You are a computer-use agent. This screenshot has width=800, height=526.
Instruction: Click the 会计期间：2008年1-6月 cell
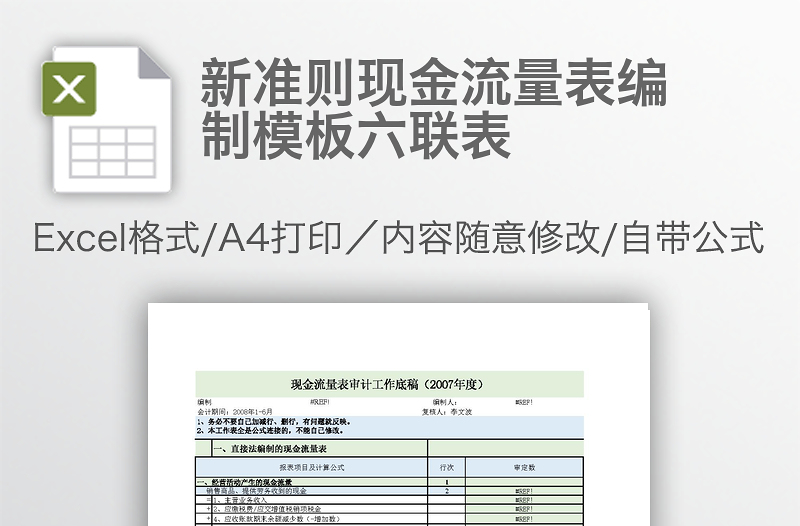tap(235, 411)
